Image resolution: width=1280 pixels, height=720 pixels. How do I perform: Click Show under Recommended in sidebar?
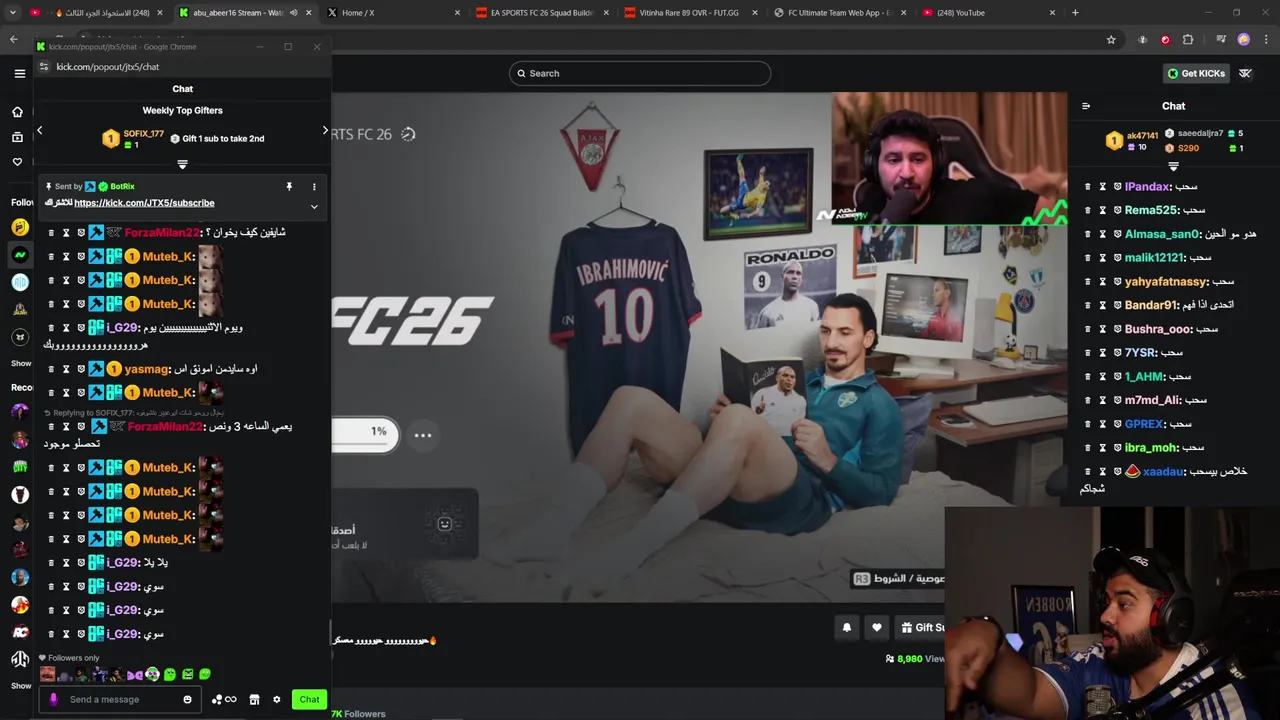tap(21, 686)
